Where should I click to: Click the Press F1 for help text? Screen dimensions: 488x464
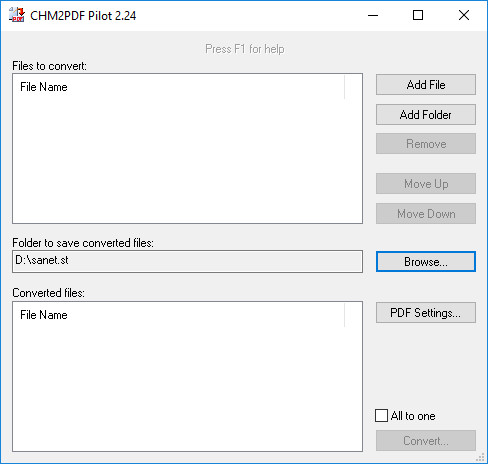(x=245, y=49)
